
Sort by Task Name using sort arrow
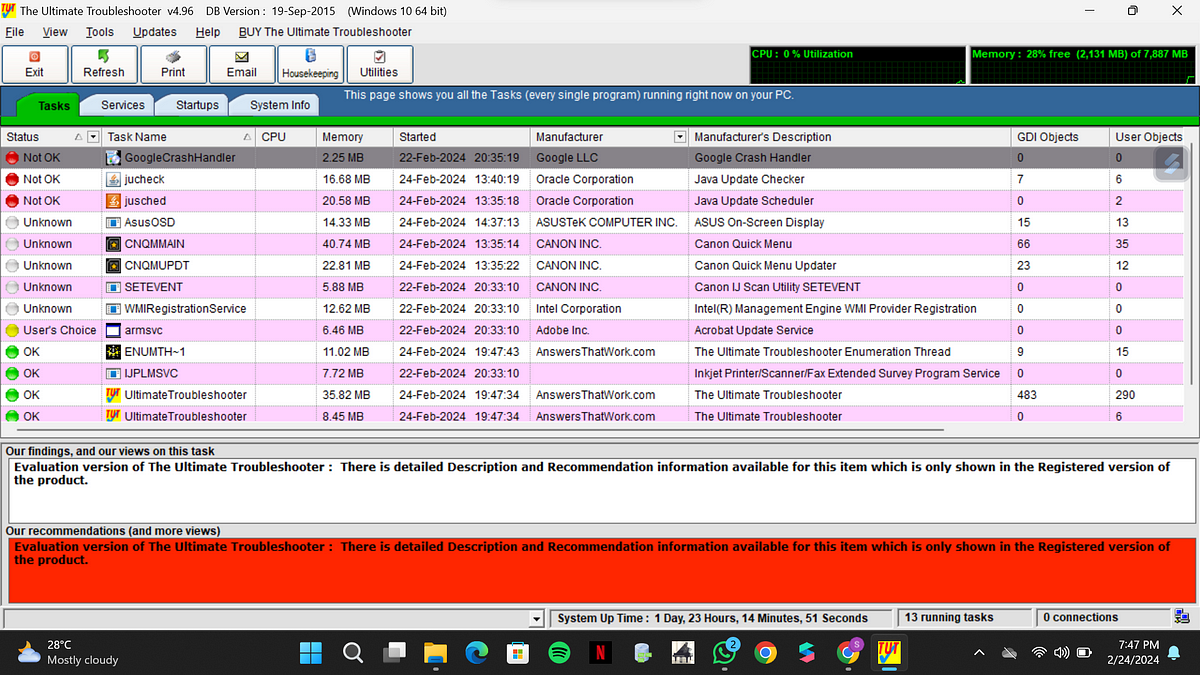click(246, 137)
